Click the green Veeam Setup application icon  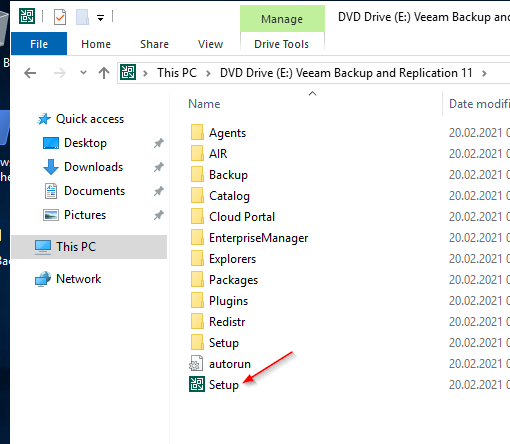coord(197,384)
